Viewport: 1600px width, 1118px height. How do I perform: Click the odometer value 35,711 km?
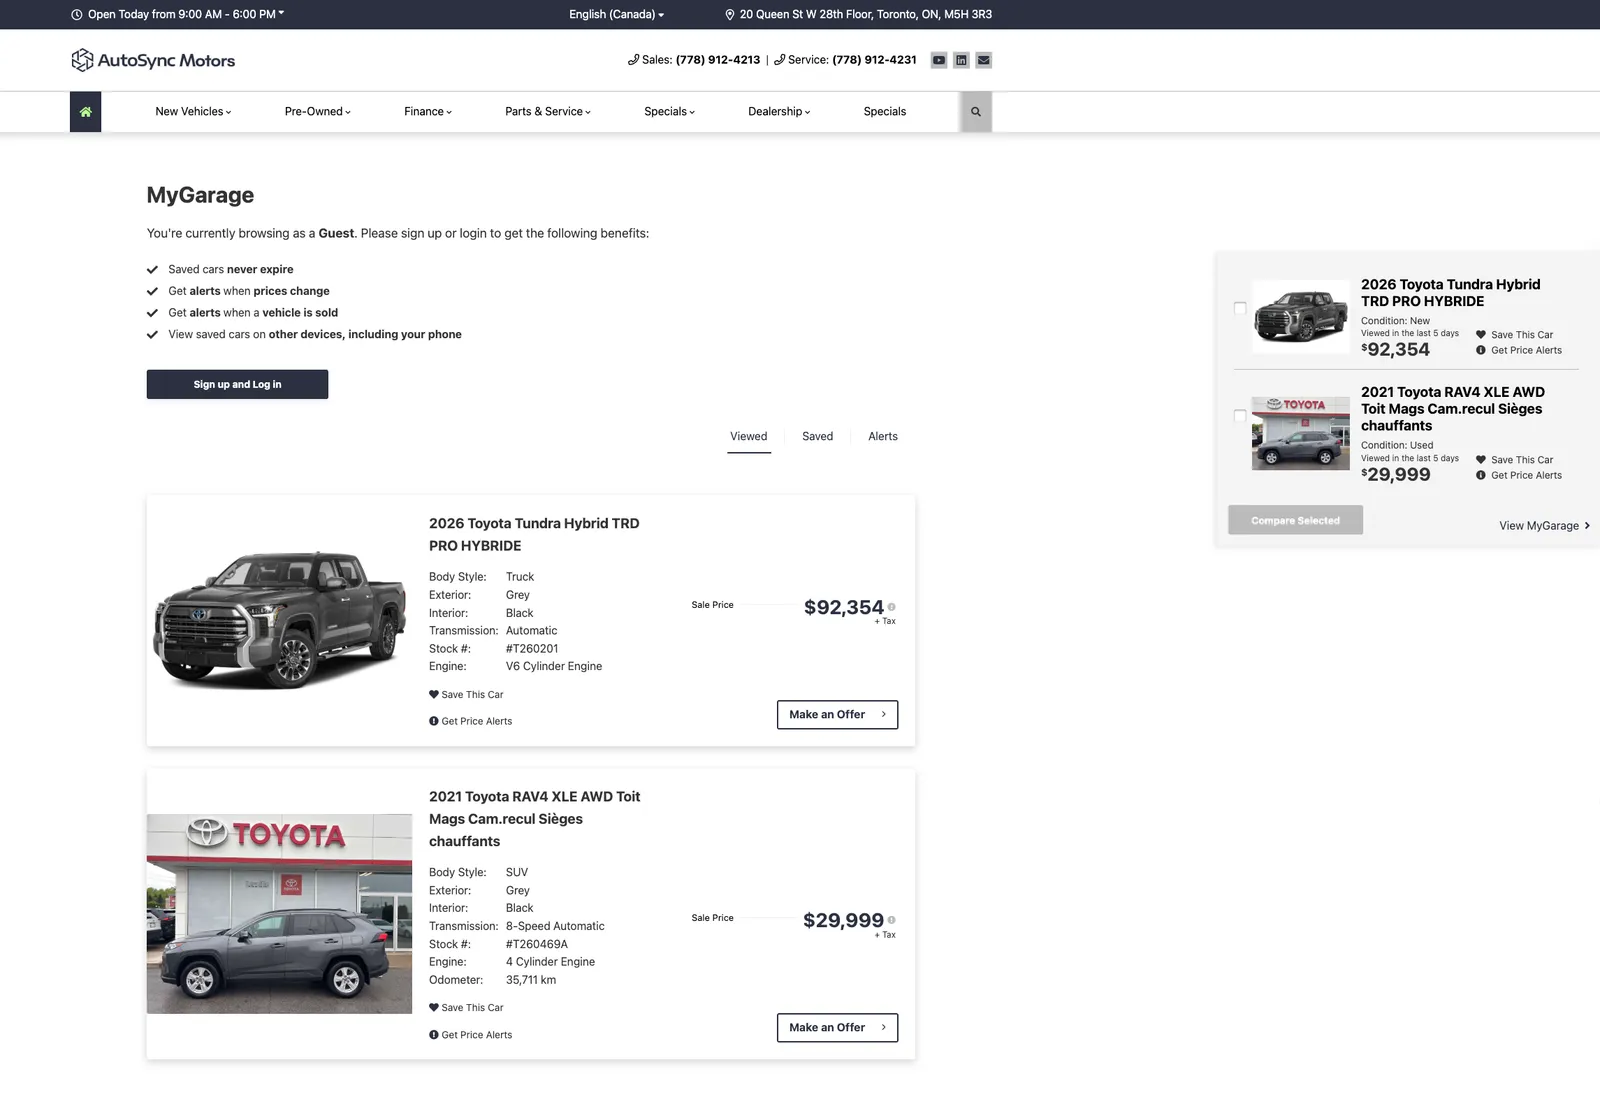pos(531,980)
